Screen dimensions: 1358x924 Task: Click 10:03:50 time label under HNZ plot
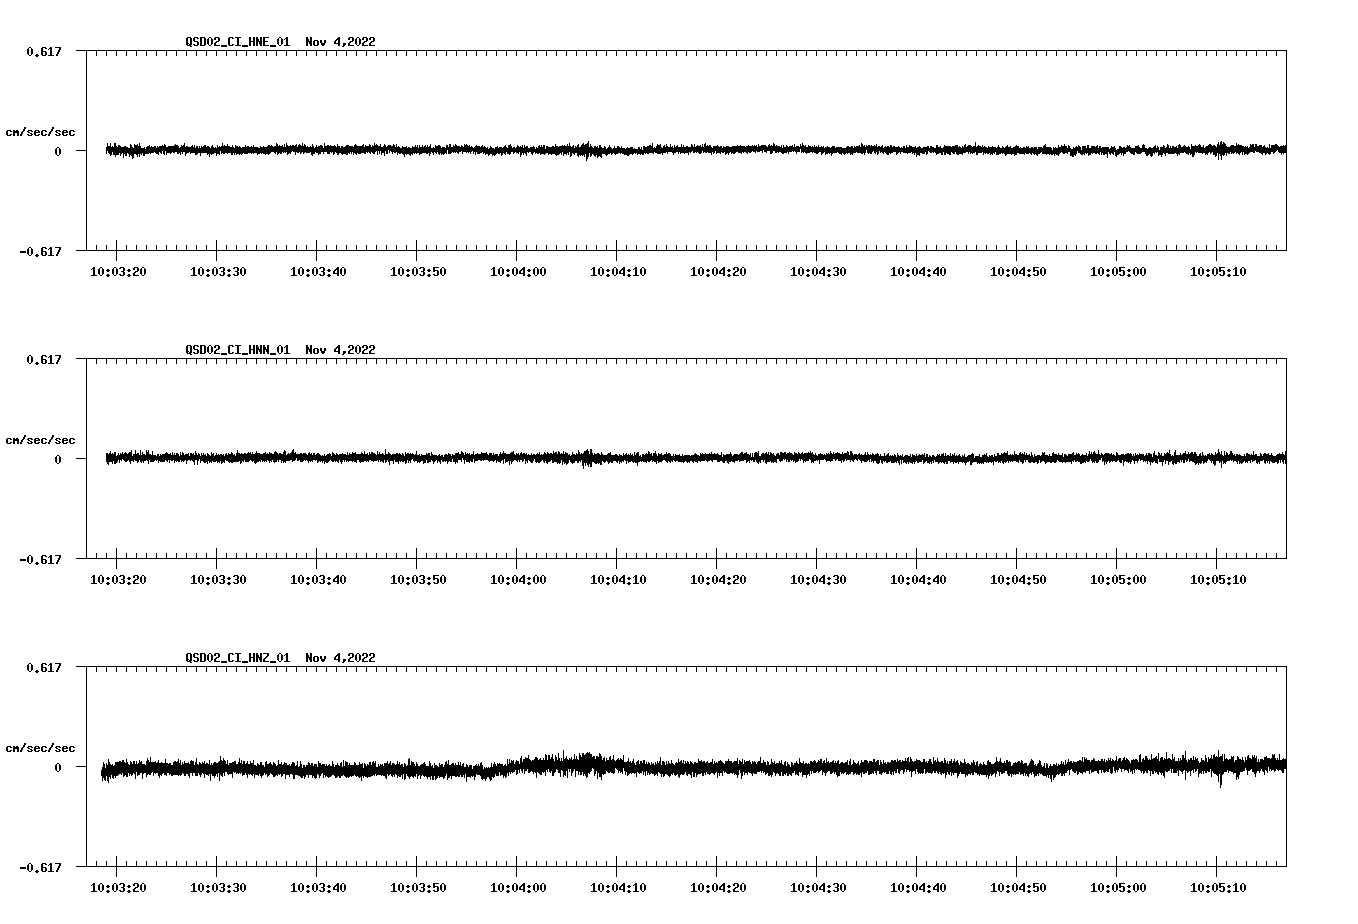[418, 888]
